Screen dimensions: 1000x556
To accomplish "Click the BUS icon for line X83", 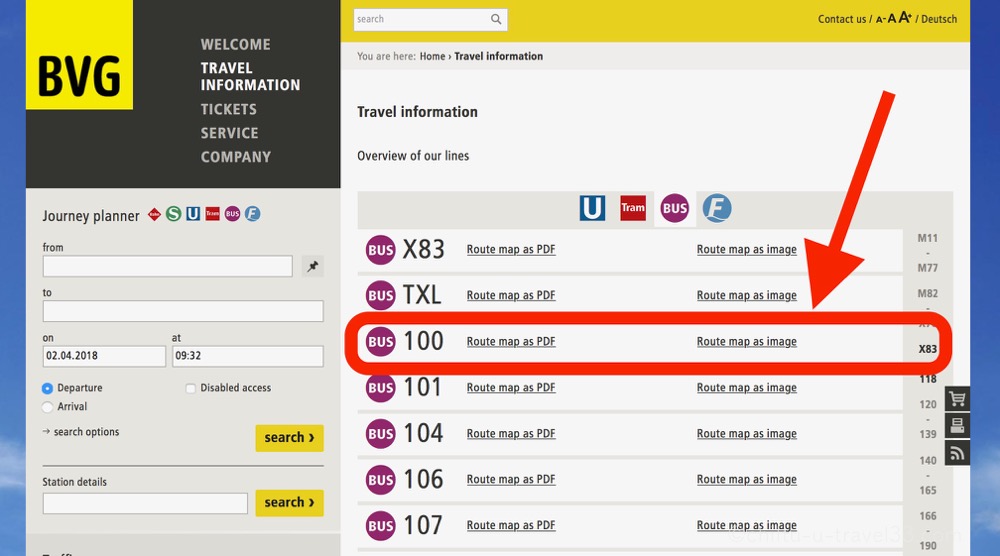I will point(381,250).
